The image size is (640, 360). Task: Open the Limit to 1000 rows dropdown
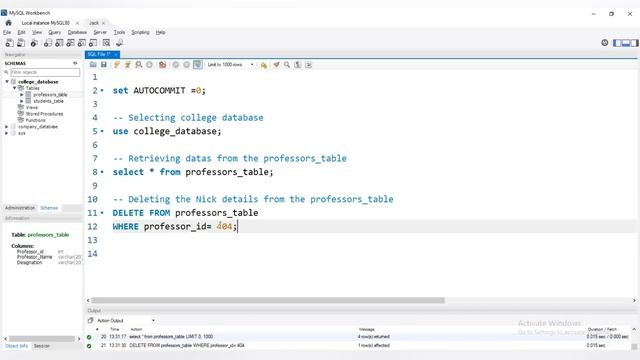tap(231, 65)
